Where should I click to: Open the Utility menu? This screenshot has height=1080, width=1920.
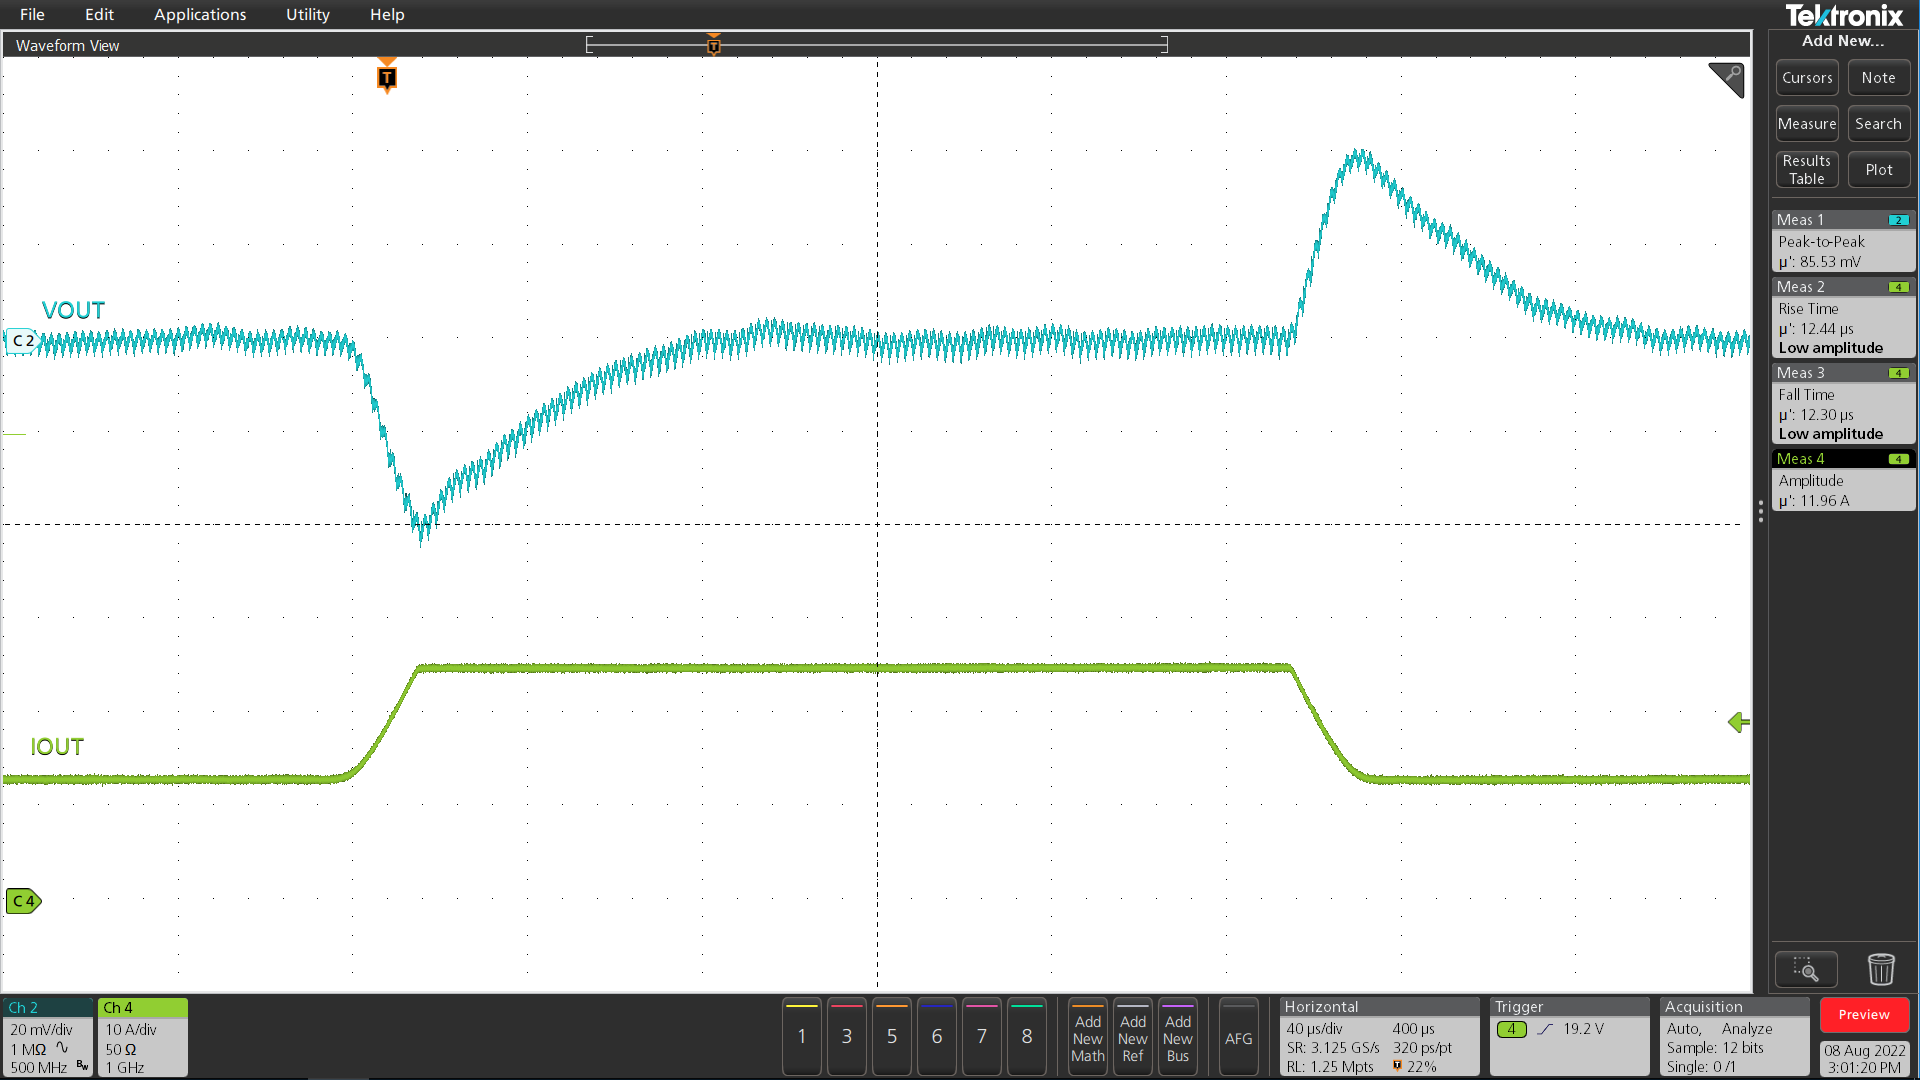coord(306,14)
